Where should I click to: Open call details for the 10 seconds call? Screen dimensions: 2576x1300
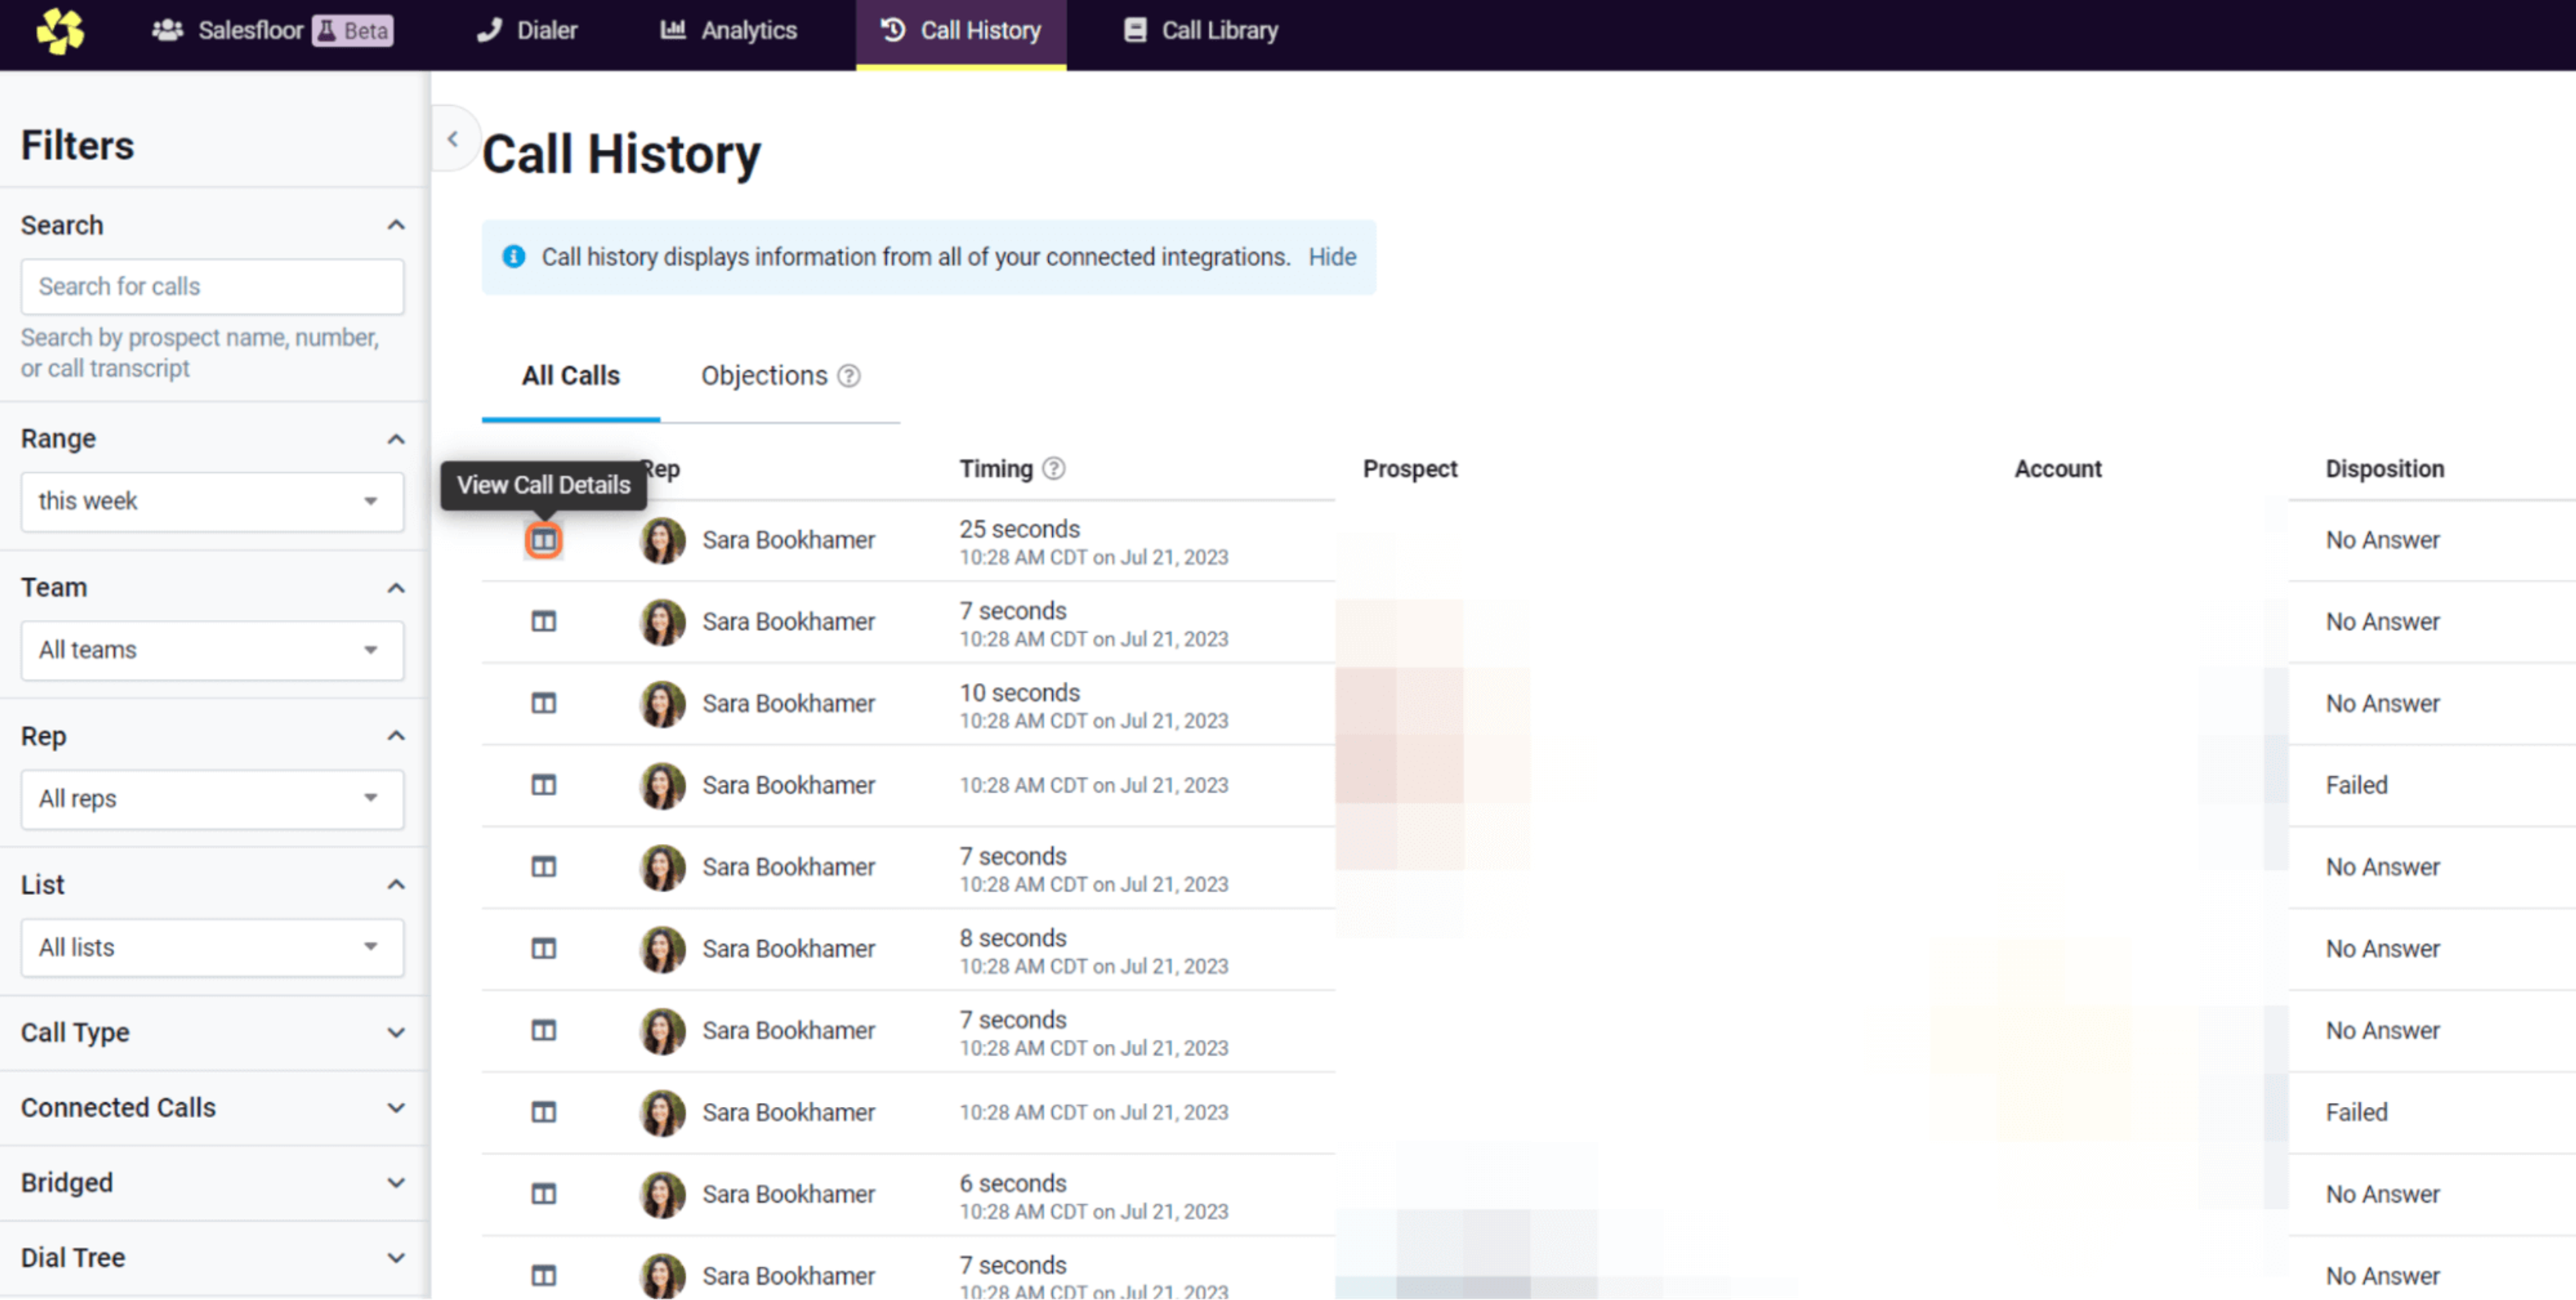click(x=543, y=703)
